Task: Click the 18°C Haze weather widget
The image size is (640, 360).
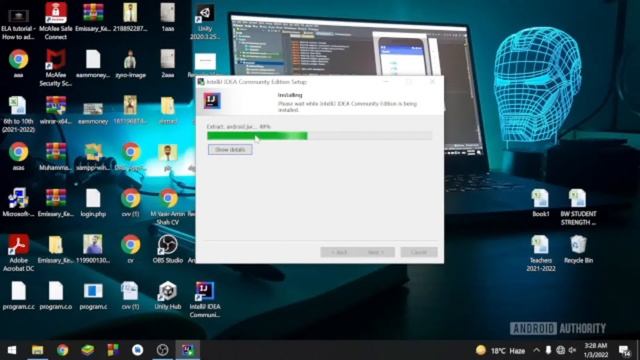Action: pyautogui.click(x=501, y=350)
